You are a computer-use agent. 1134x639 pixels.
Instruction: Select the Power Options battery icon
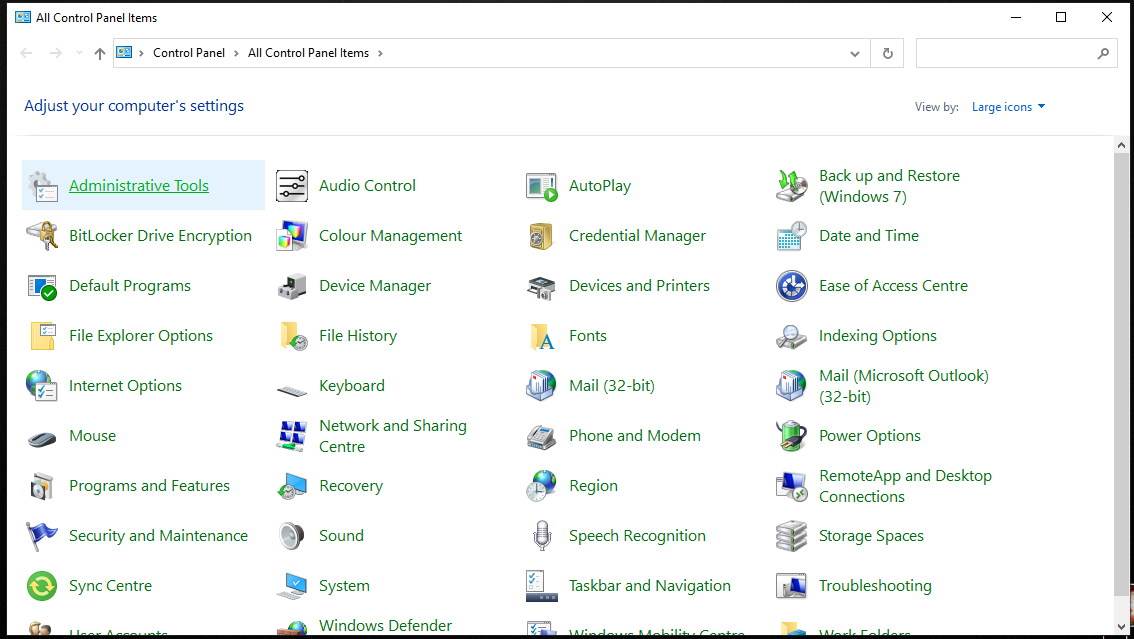(x=792, y=436)
